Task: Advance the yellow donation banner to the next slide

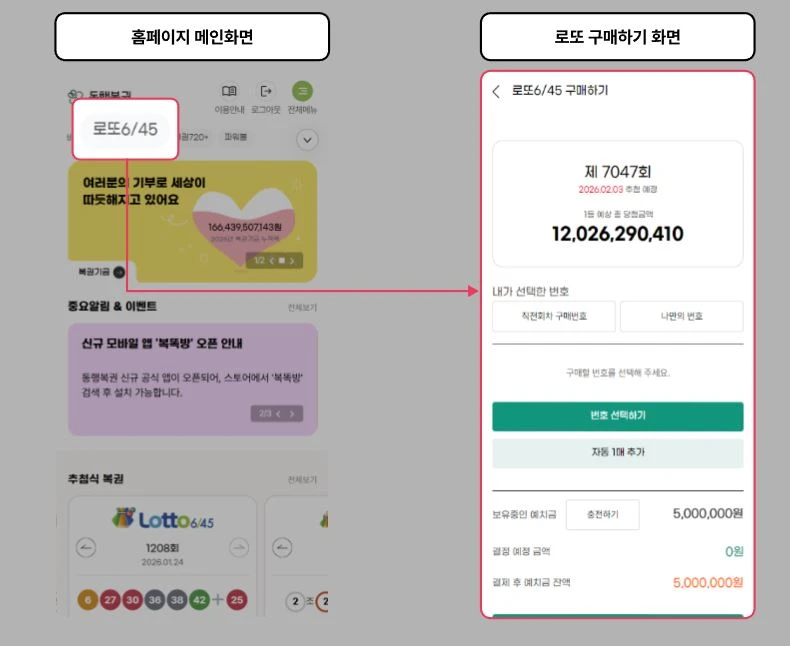Action: coord(292,261)
